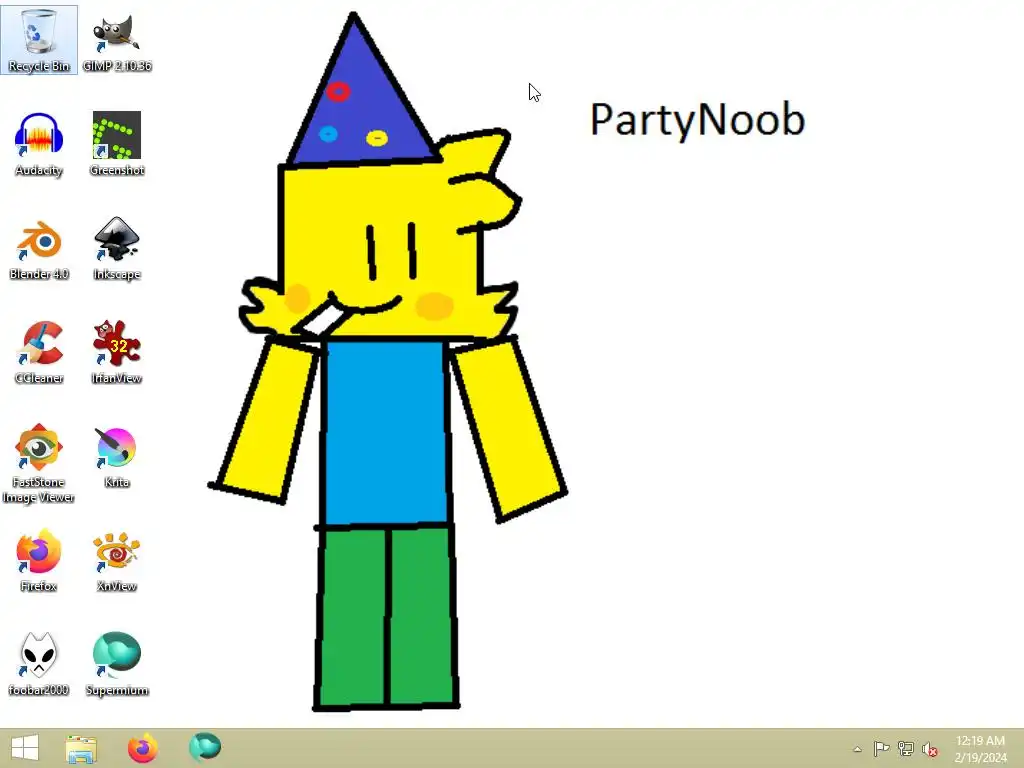Select the FastStone Image Viewer shortcut
Screen dimensions: 1024x768
(x=39, y=464)
